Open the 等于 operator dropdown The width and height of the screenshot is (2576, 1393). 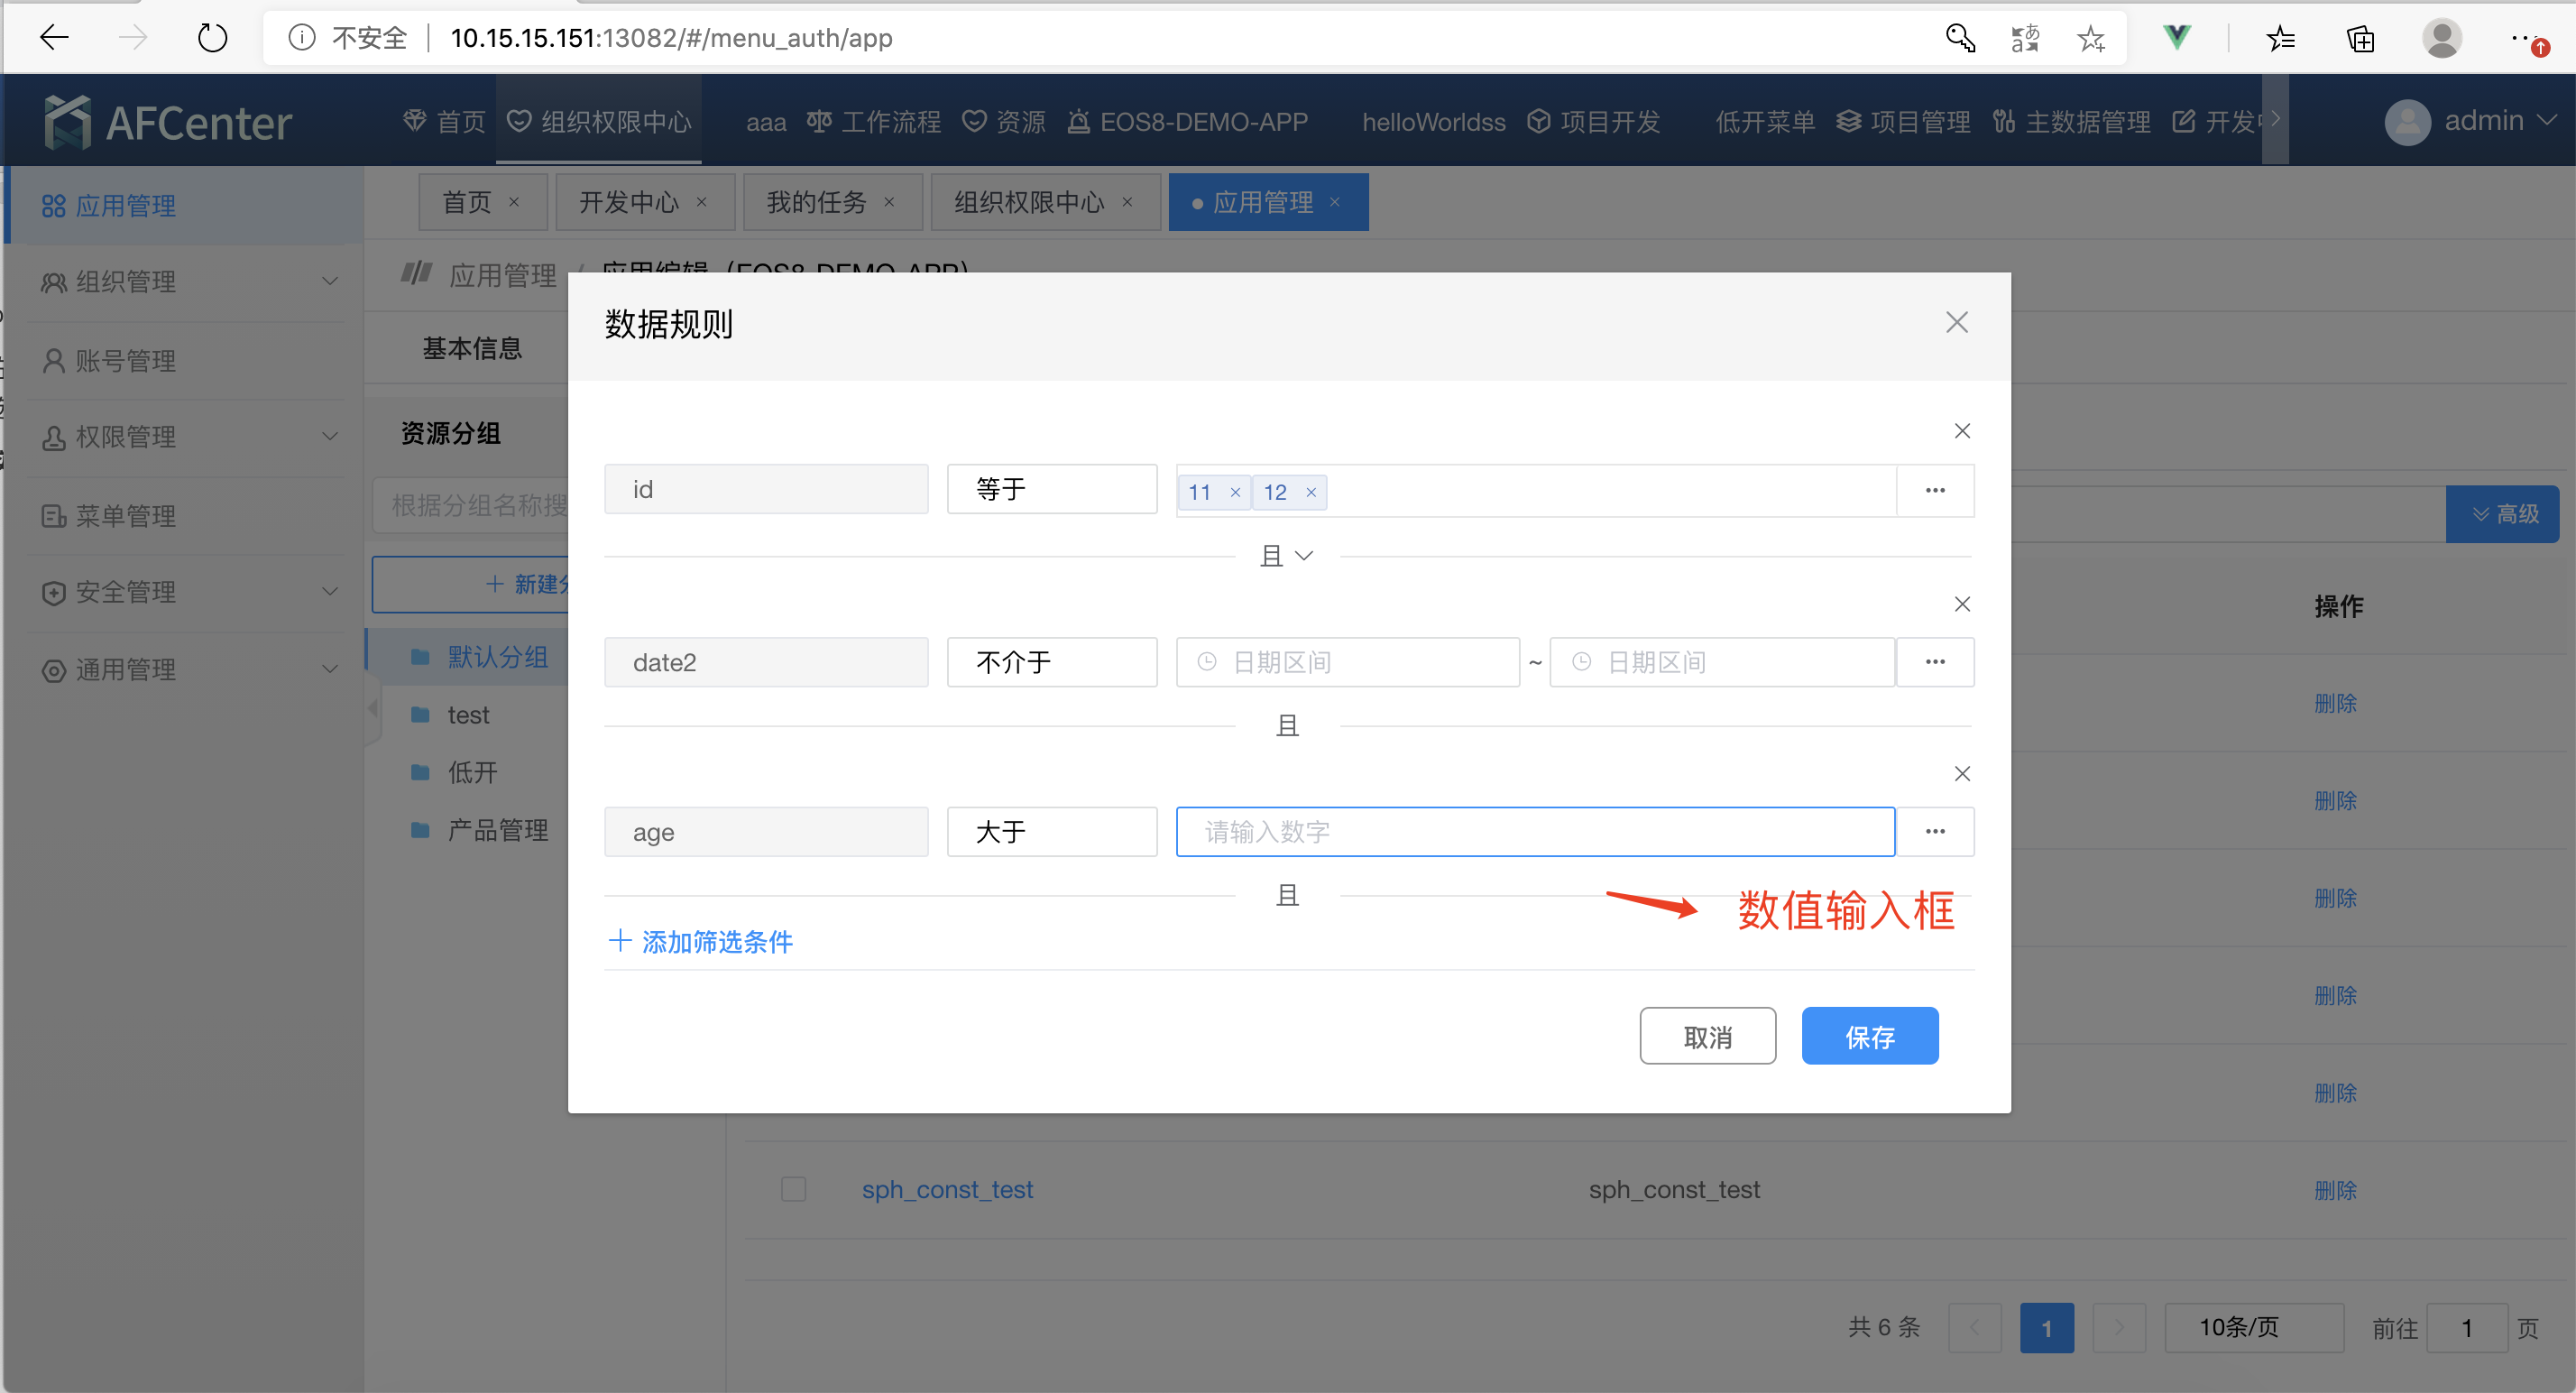(x=1051, y=489)
